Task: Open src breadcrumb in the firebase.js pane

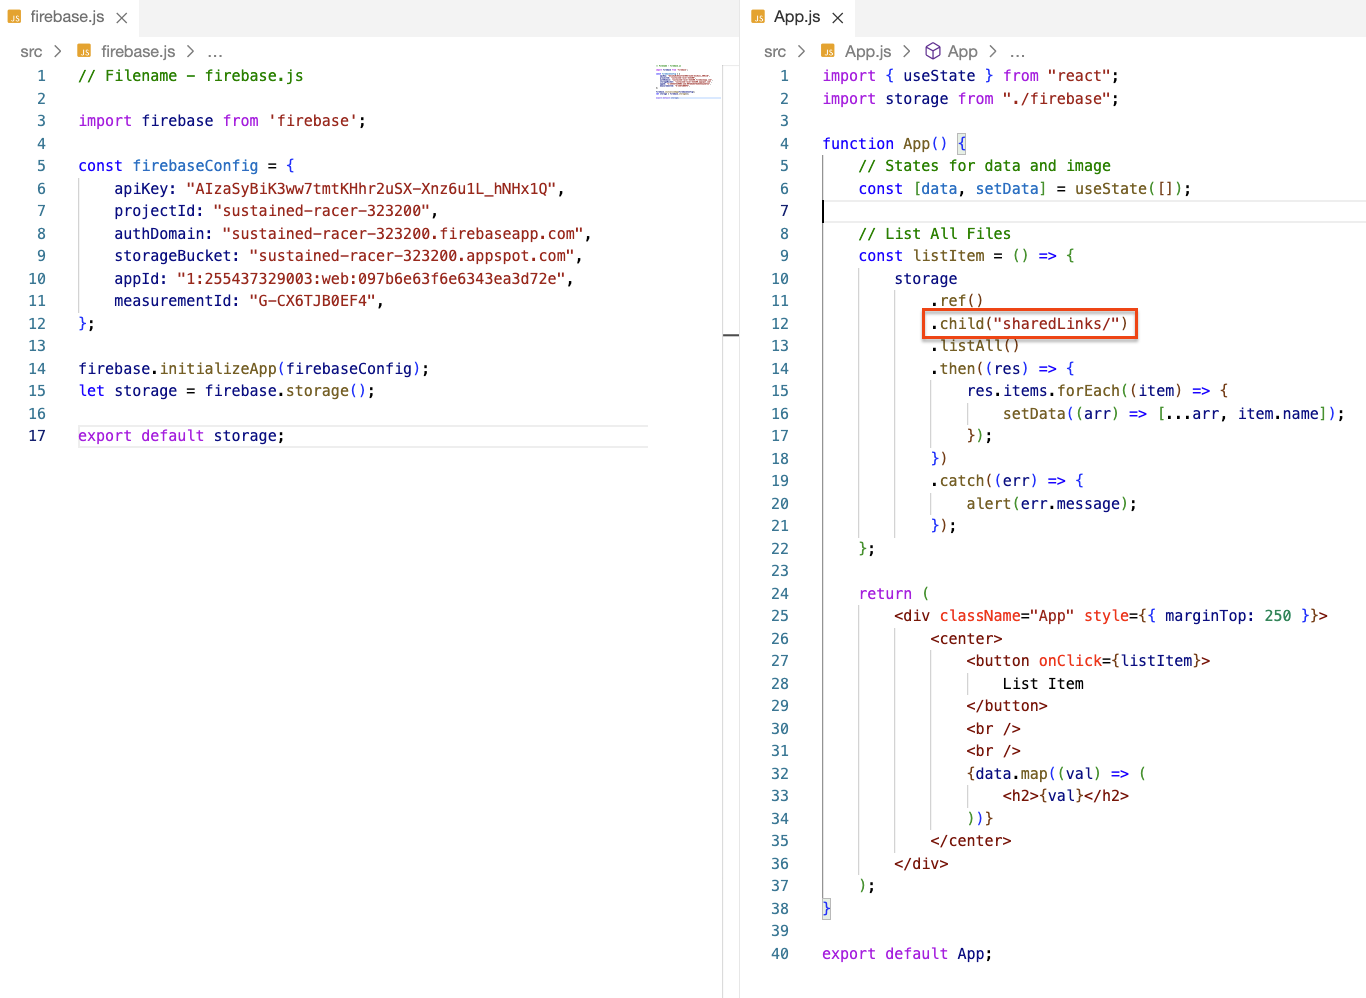Action: coord(31,52)
